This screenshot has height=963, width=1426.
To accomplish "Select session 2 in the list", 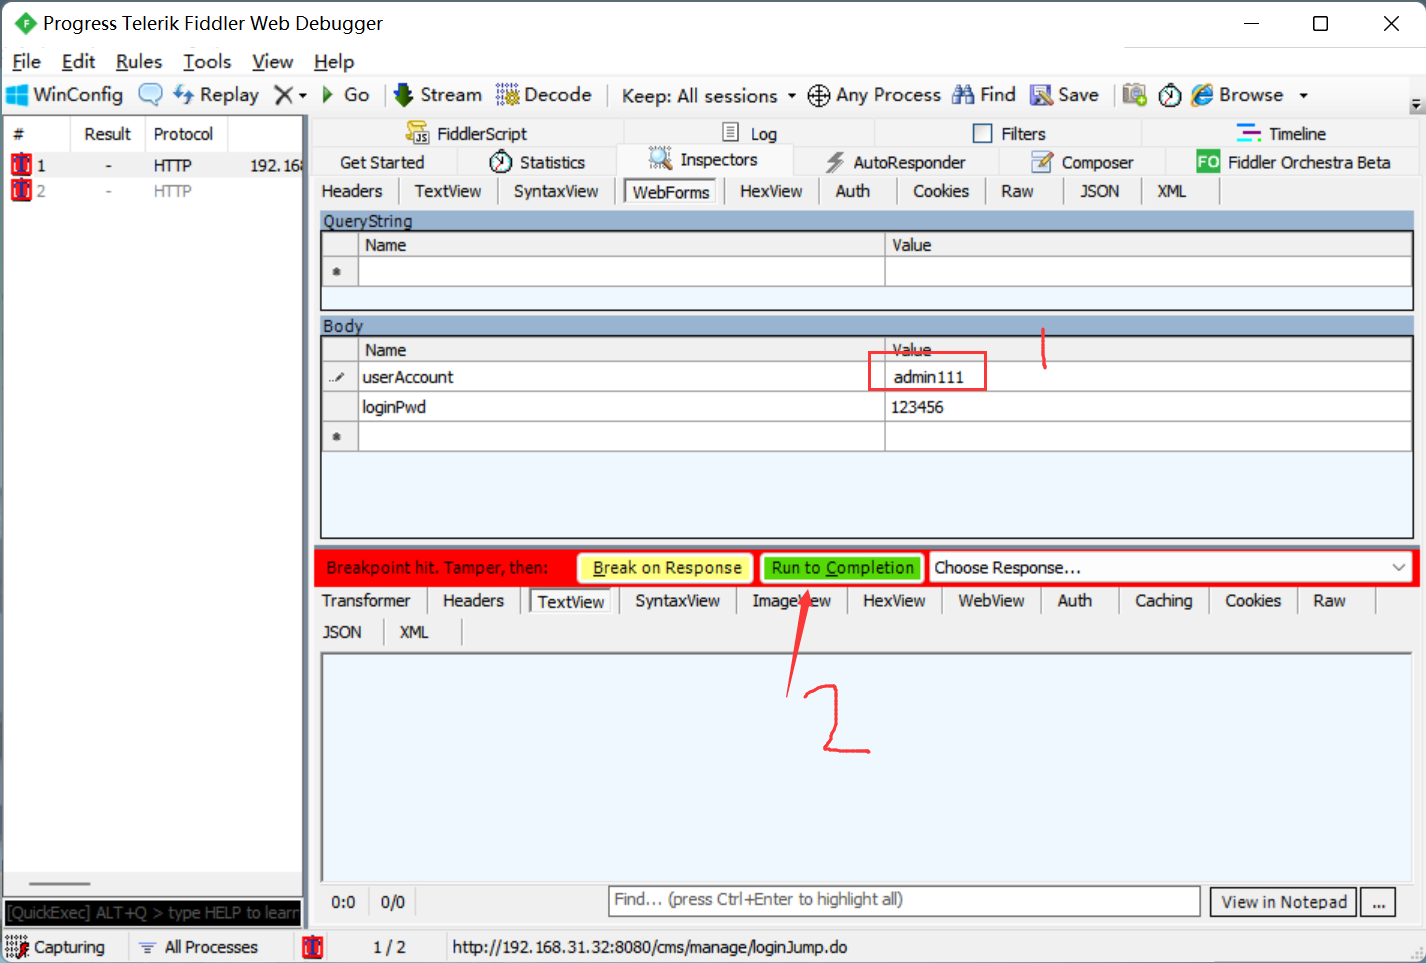I will click(x=153, y=191).
